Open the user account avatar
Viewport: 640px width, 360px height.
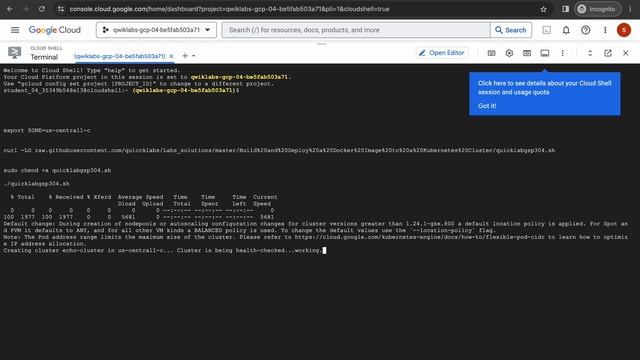tap(624, 30)
